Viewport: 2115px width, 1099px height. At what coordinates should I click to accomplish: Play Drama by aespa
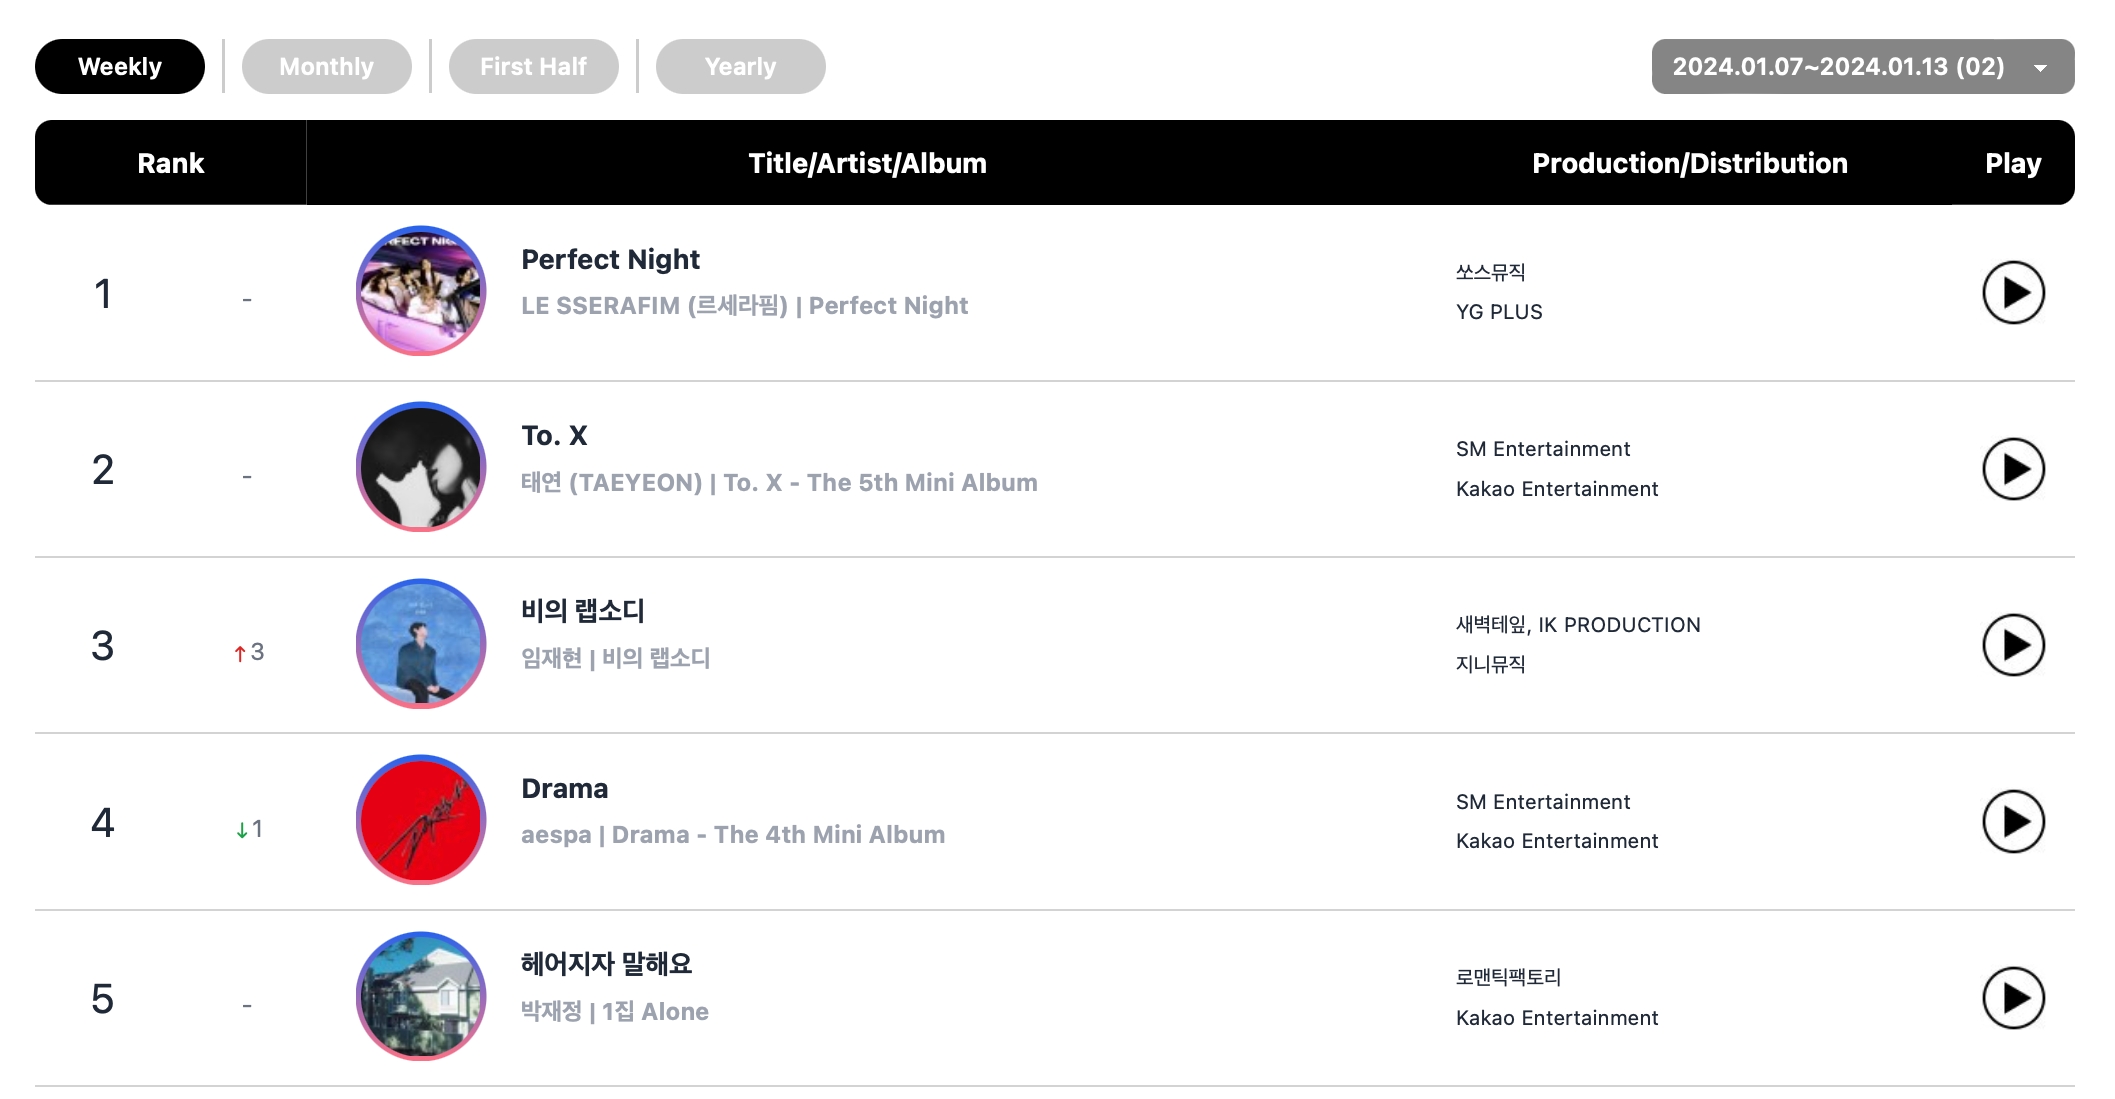[x=2013, y=822]
